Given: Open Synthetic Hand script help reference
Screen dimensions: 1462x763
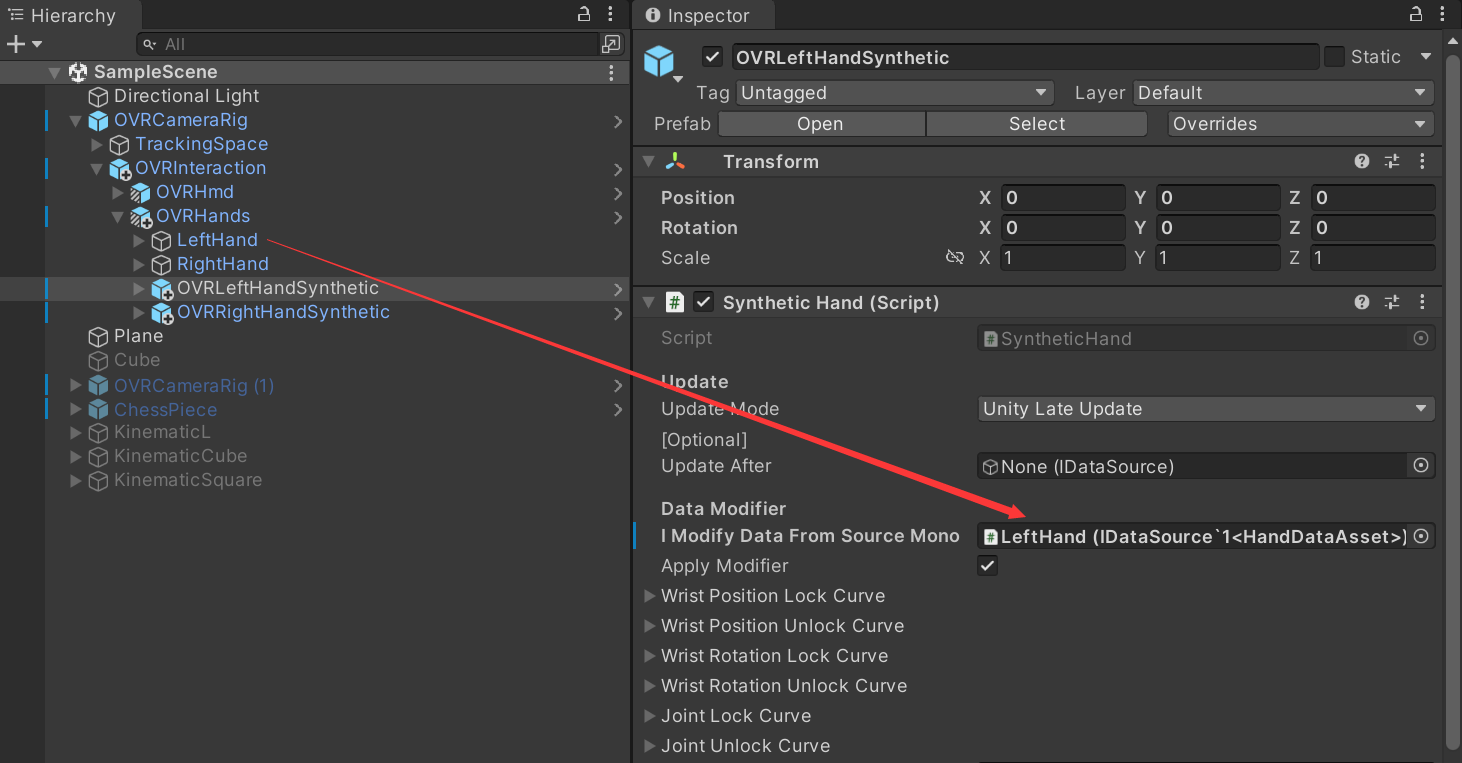Looking at the screenshot, I should click(x=1362, y=302).
